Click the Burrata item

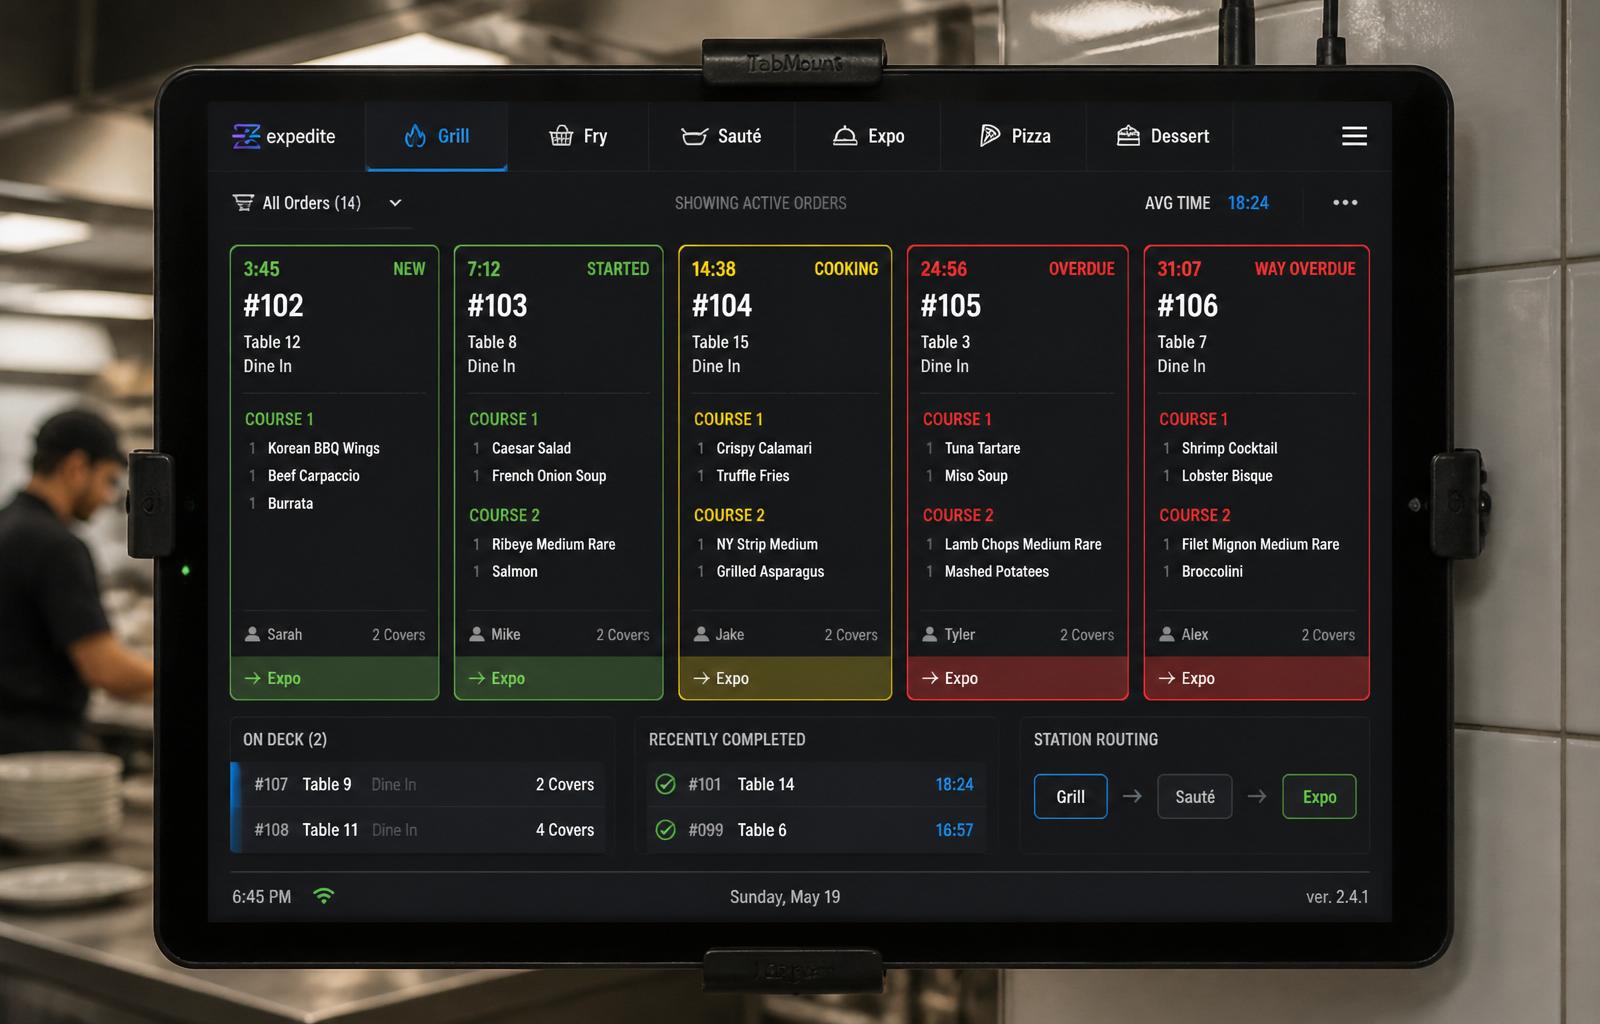290,503
